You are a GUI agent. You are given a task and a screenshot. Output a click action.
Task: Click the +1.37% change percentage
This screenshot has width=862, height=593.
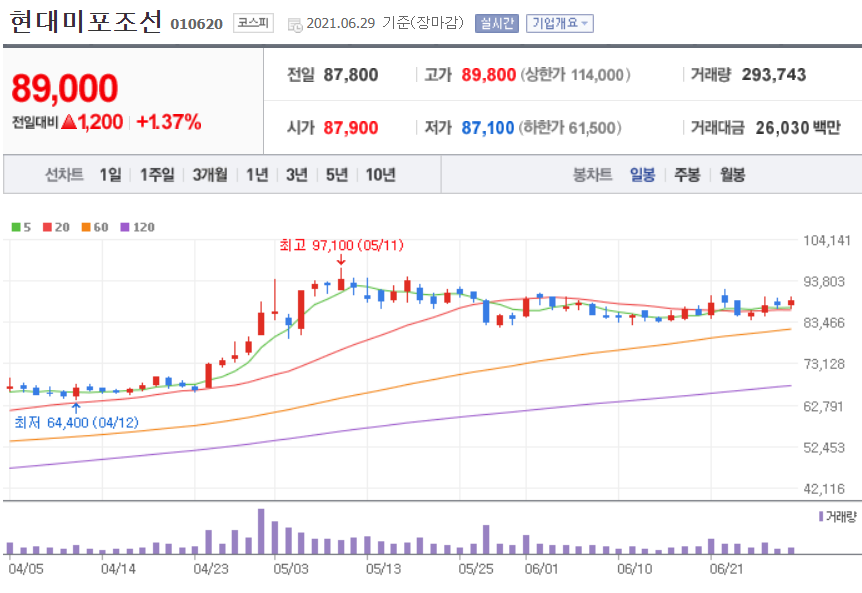[169, 122]
